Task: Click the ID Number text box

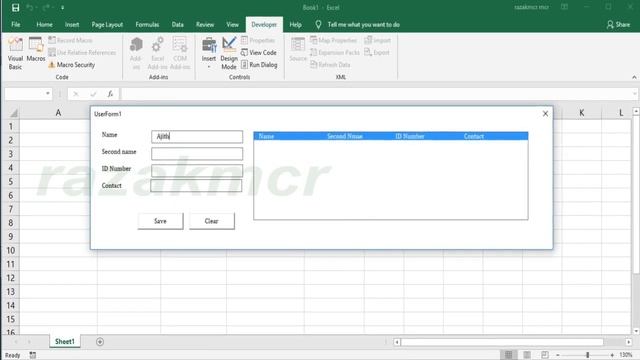Action: click(x=197, y=170)
